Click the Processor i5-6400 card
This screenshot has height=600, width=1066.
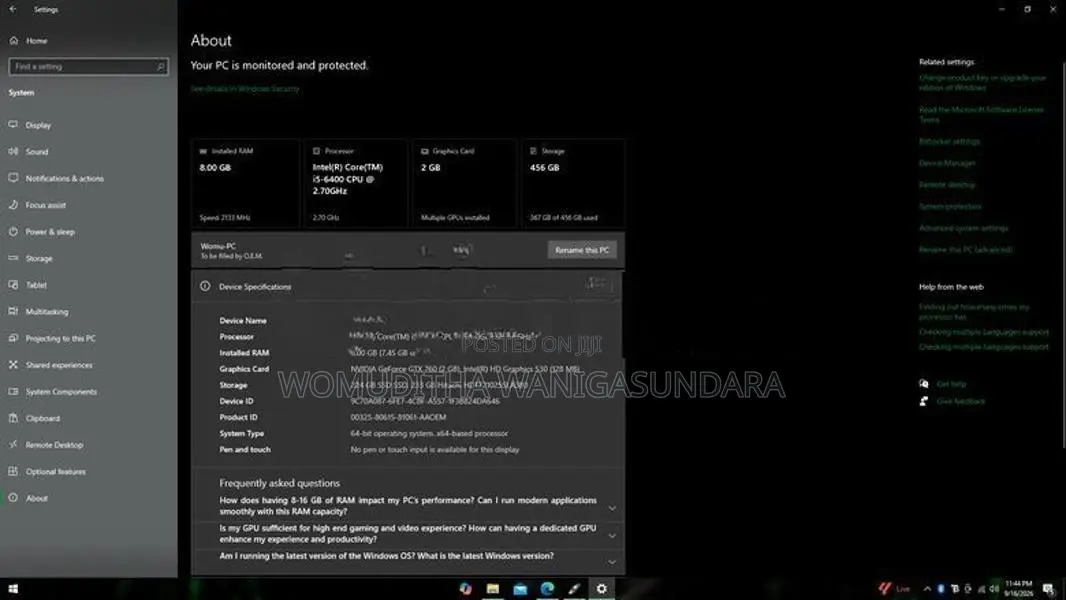(x=356, y=183)
